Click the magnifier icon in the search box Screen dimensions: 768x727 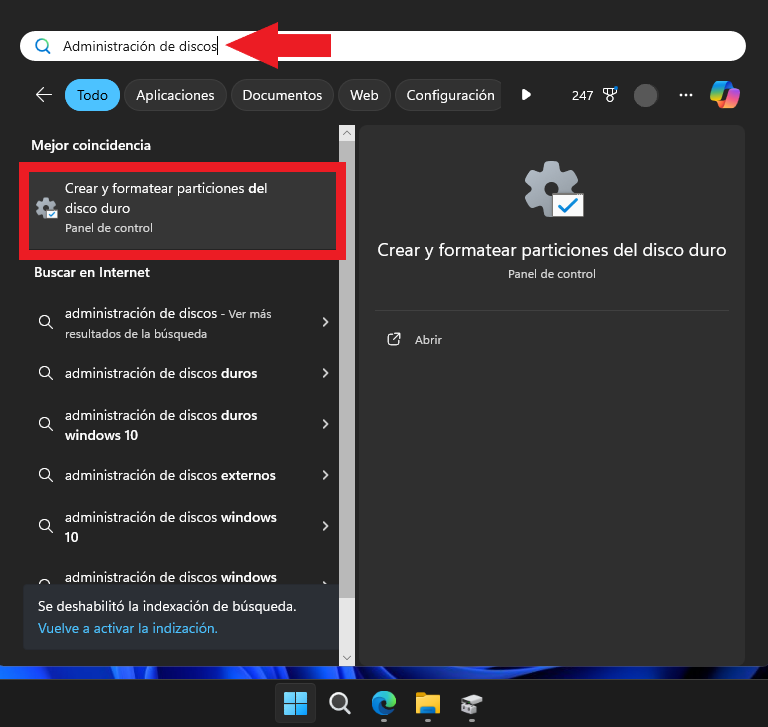[x=43, y=46]
